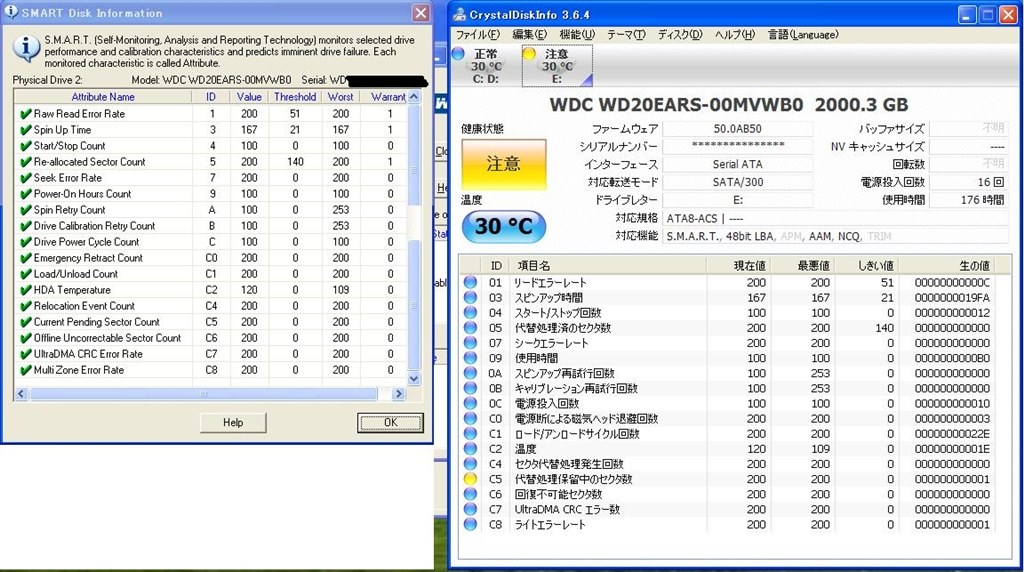Click the Value column header in SMART dialog
1024x572 pixels.
click(249, 97)
